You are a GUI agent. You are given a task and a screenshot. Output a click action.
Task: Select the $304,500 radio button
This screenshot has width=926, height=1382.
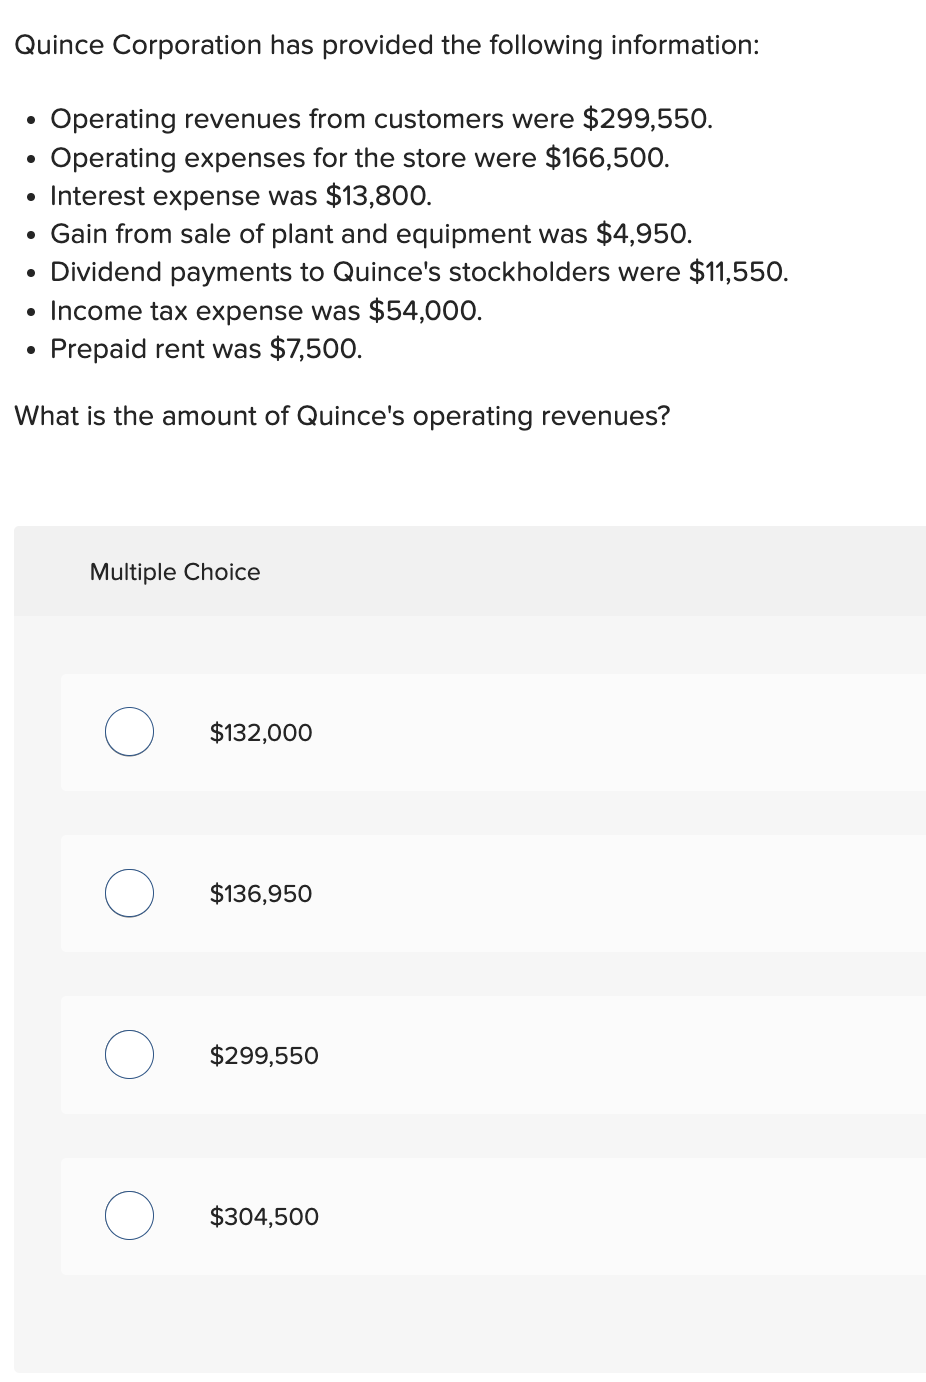[129, 1216]
